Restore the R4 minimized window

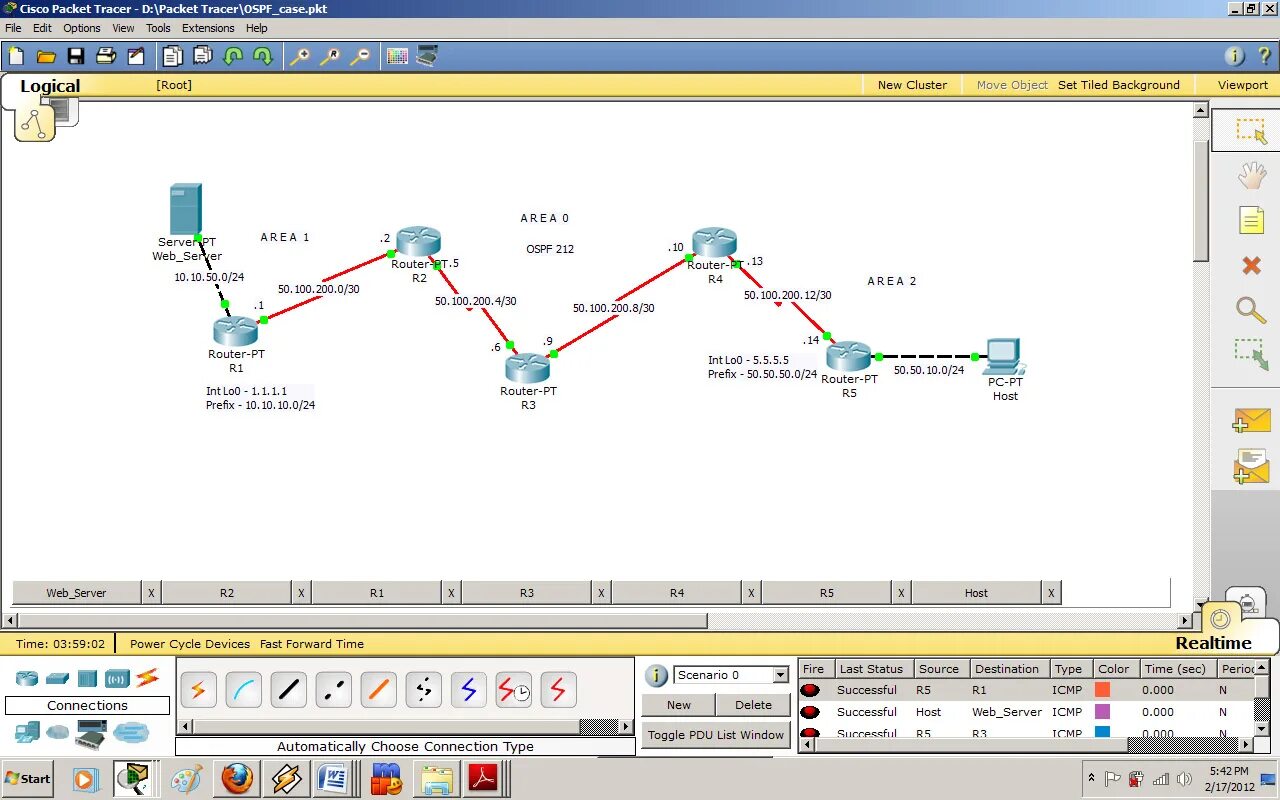coord(677,593)
